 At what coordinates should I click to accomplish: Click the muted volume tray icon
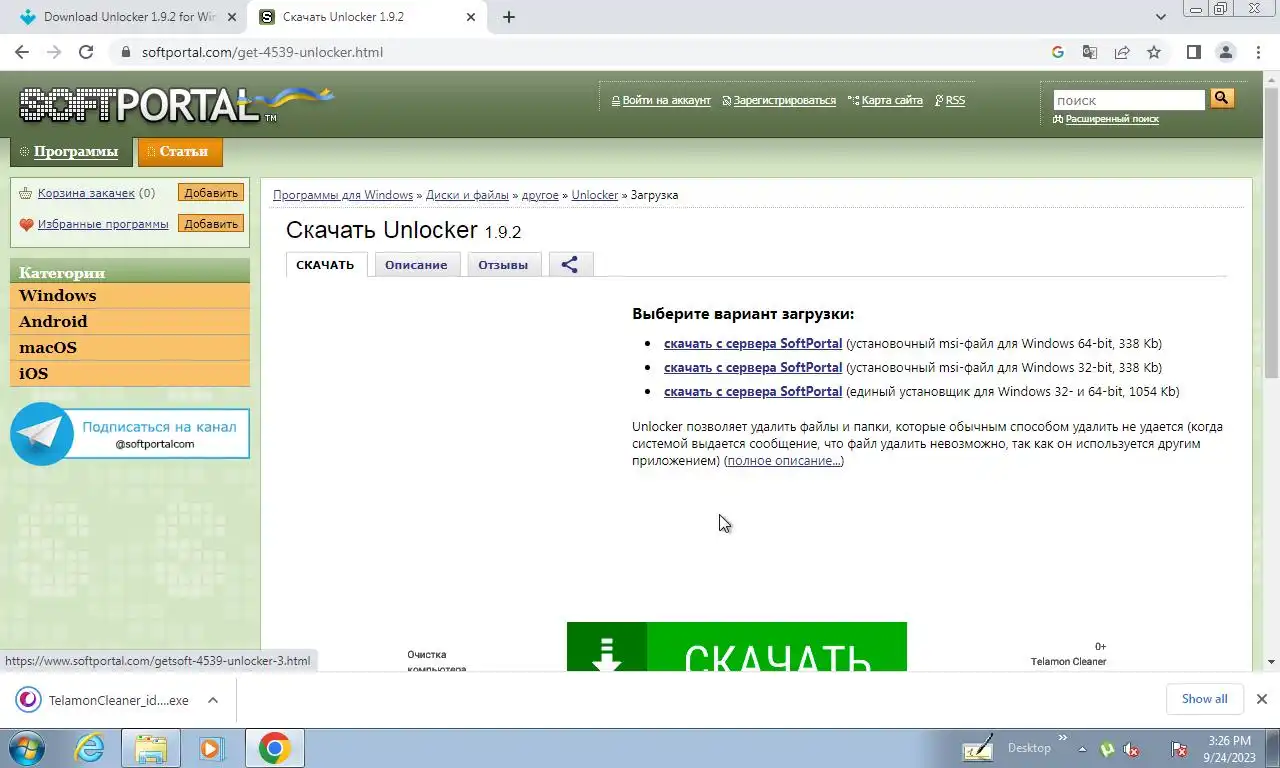tap(1132, 749)
